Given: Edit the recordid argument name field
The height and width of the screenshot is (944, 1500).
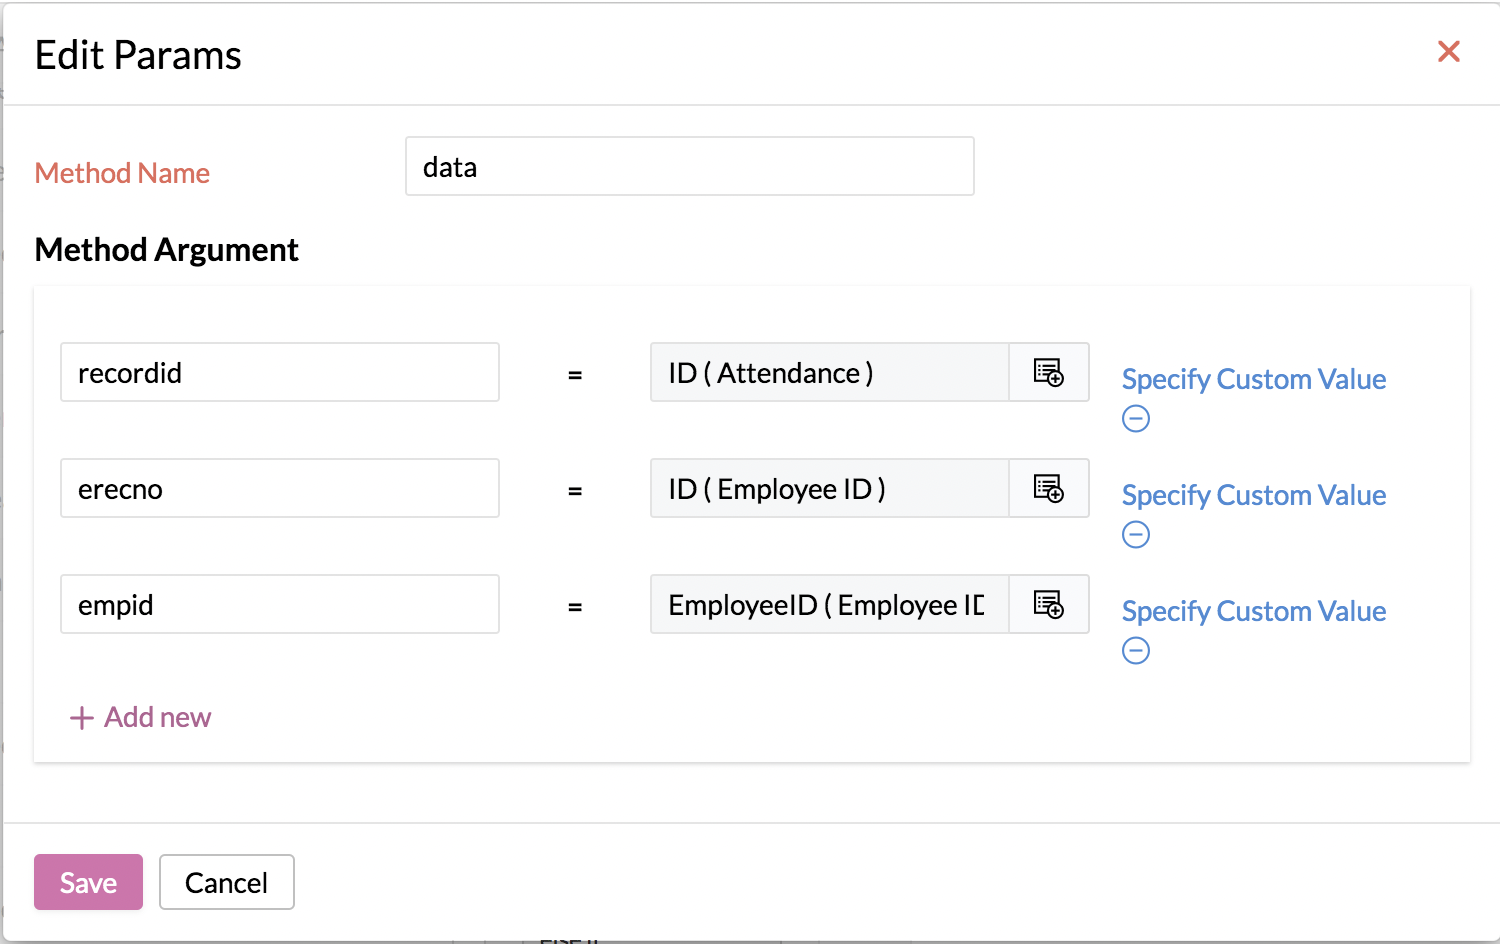Looking at the screenshot, I should tap(280, 373).
